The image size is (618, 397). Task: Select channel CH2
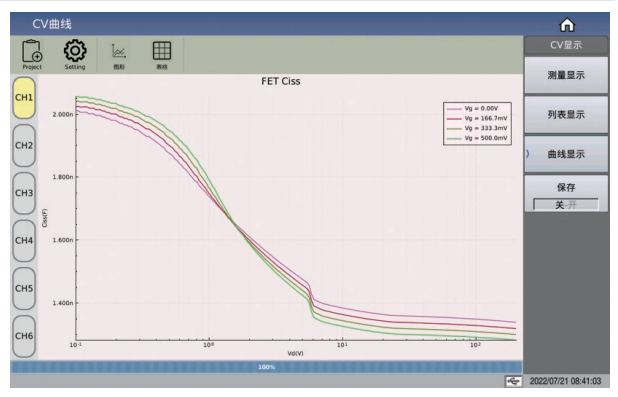[24, 145]
